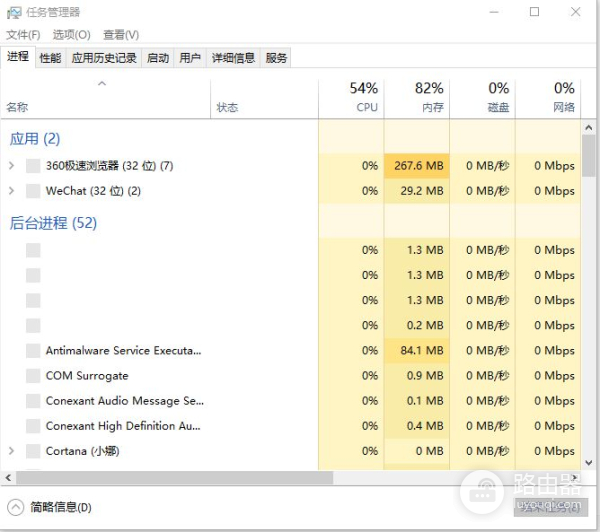Click the 360极速浏览器 process icon

33,166
